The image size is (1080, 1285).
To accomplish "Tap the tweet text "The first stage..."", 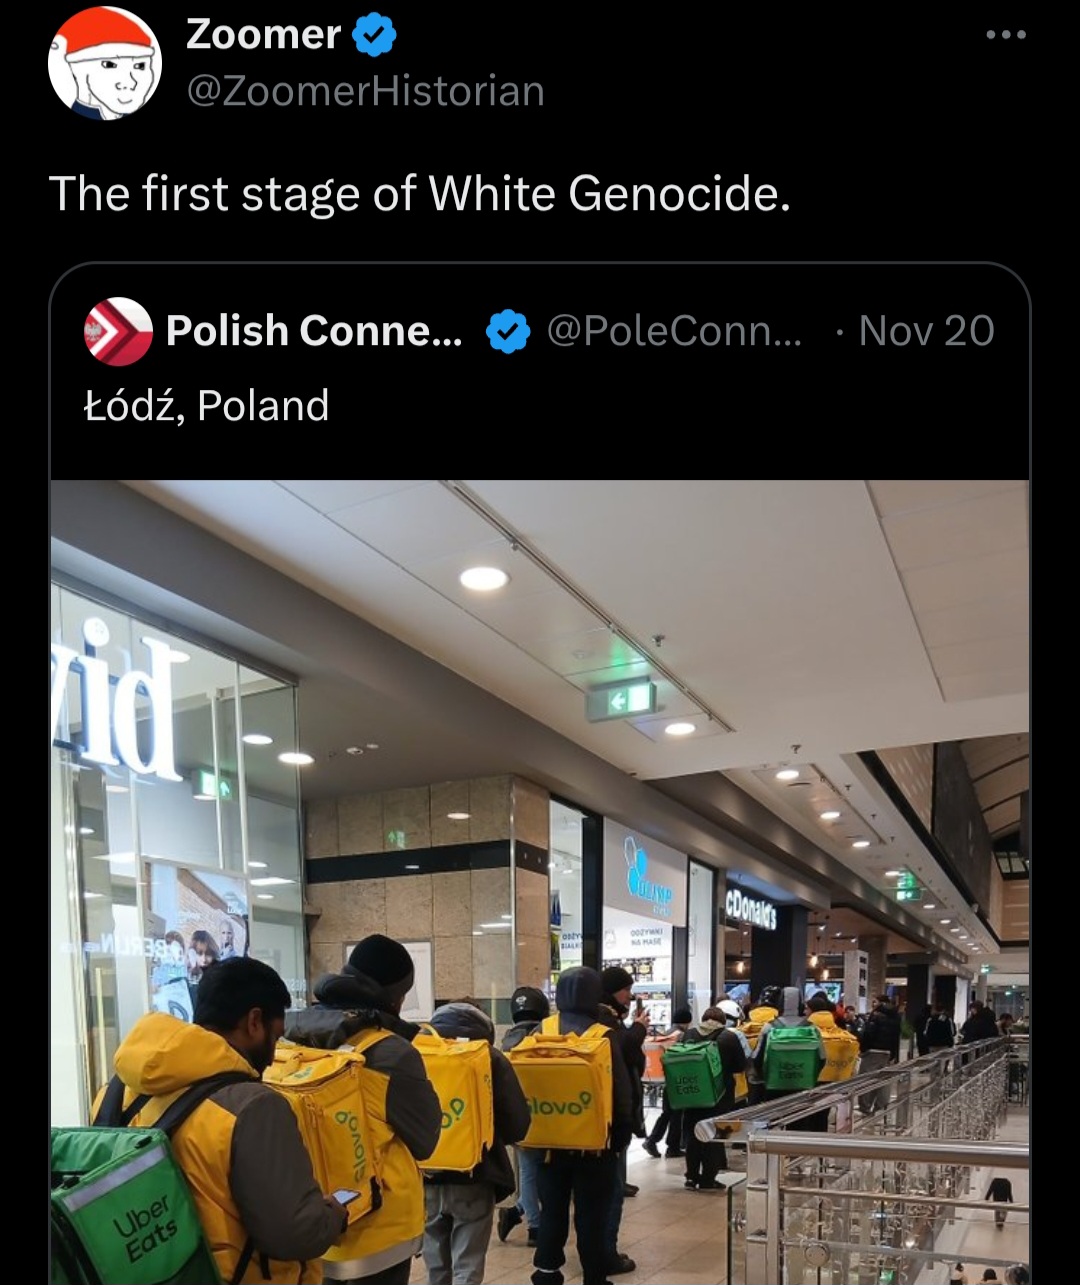I will [419, 193].
